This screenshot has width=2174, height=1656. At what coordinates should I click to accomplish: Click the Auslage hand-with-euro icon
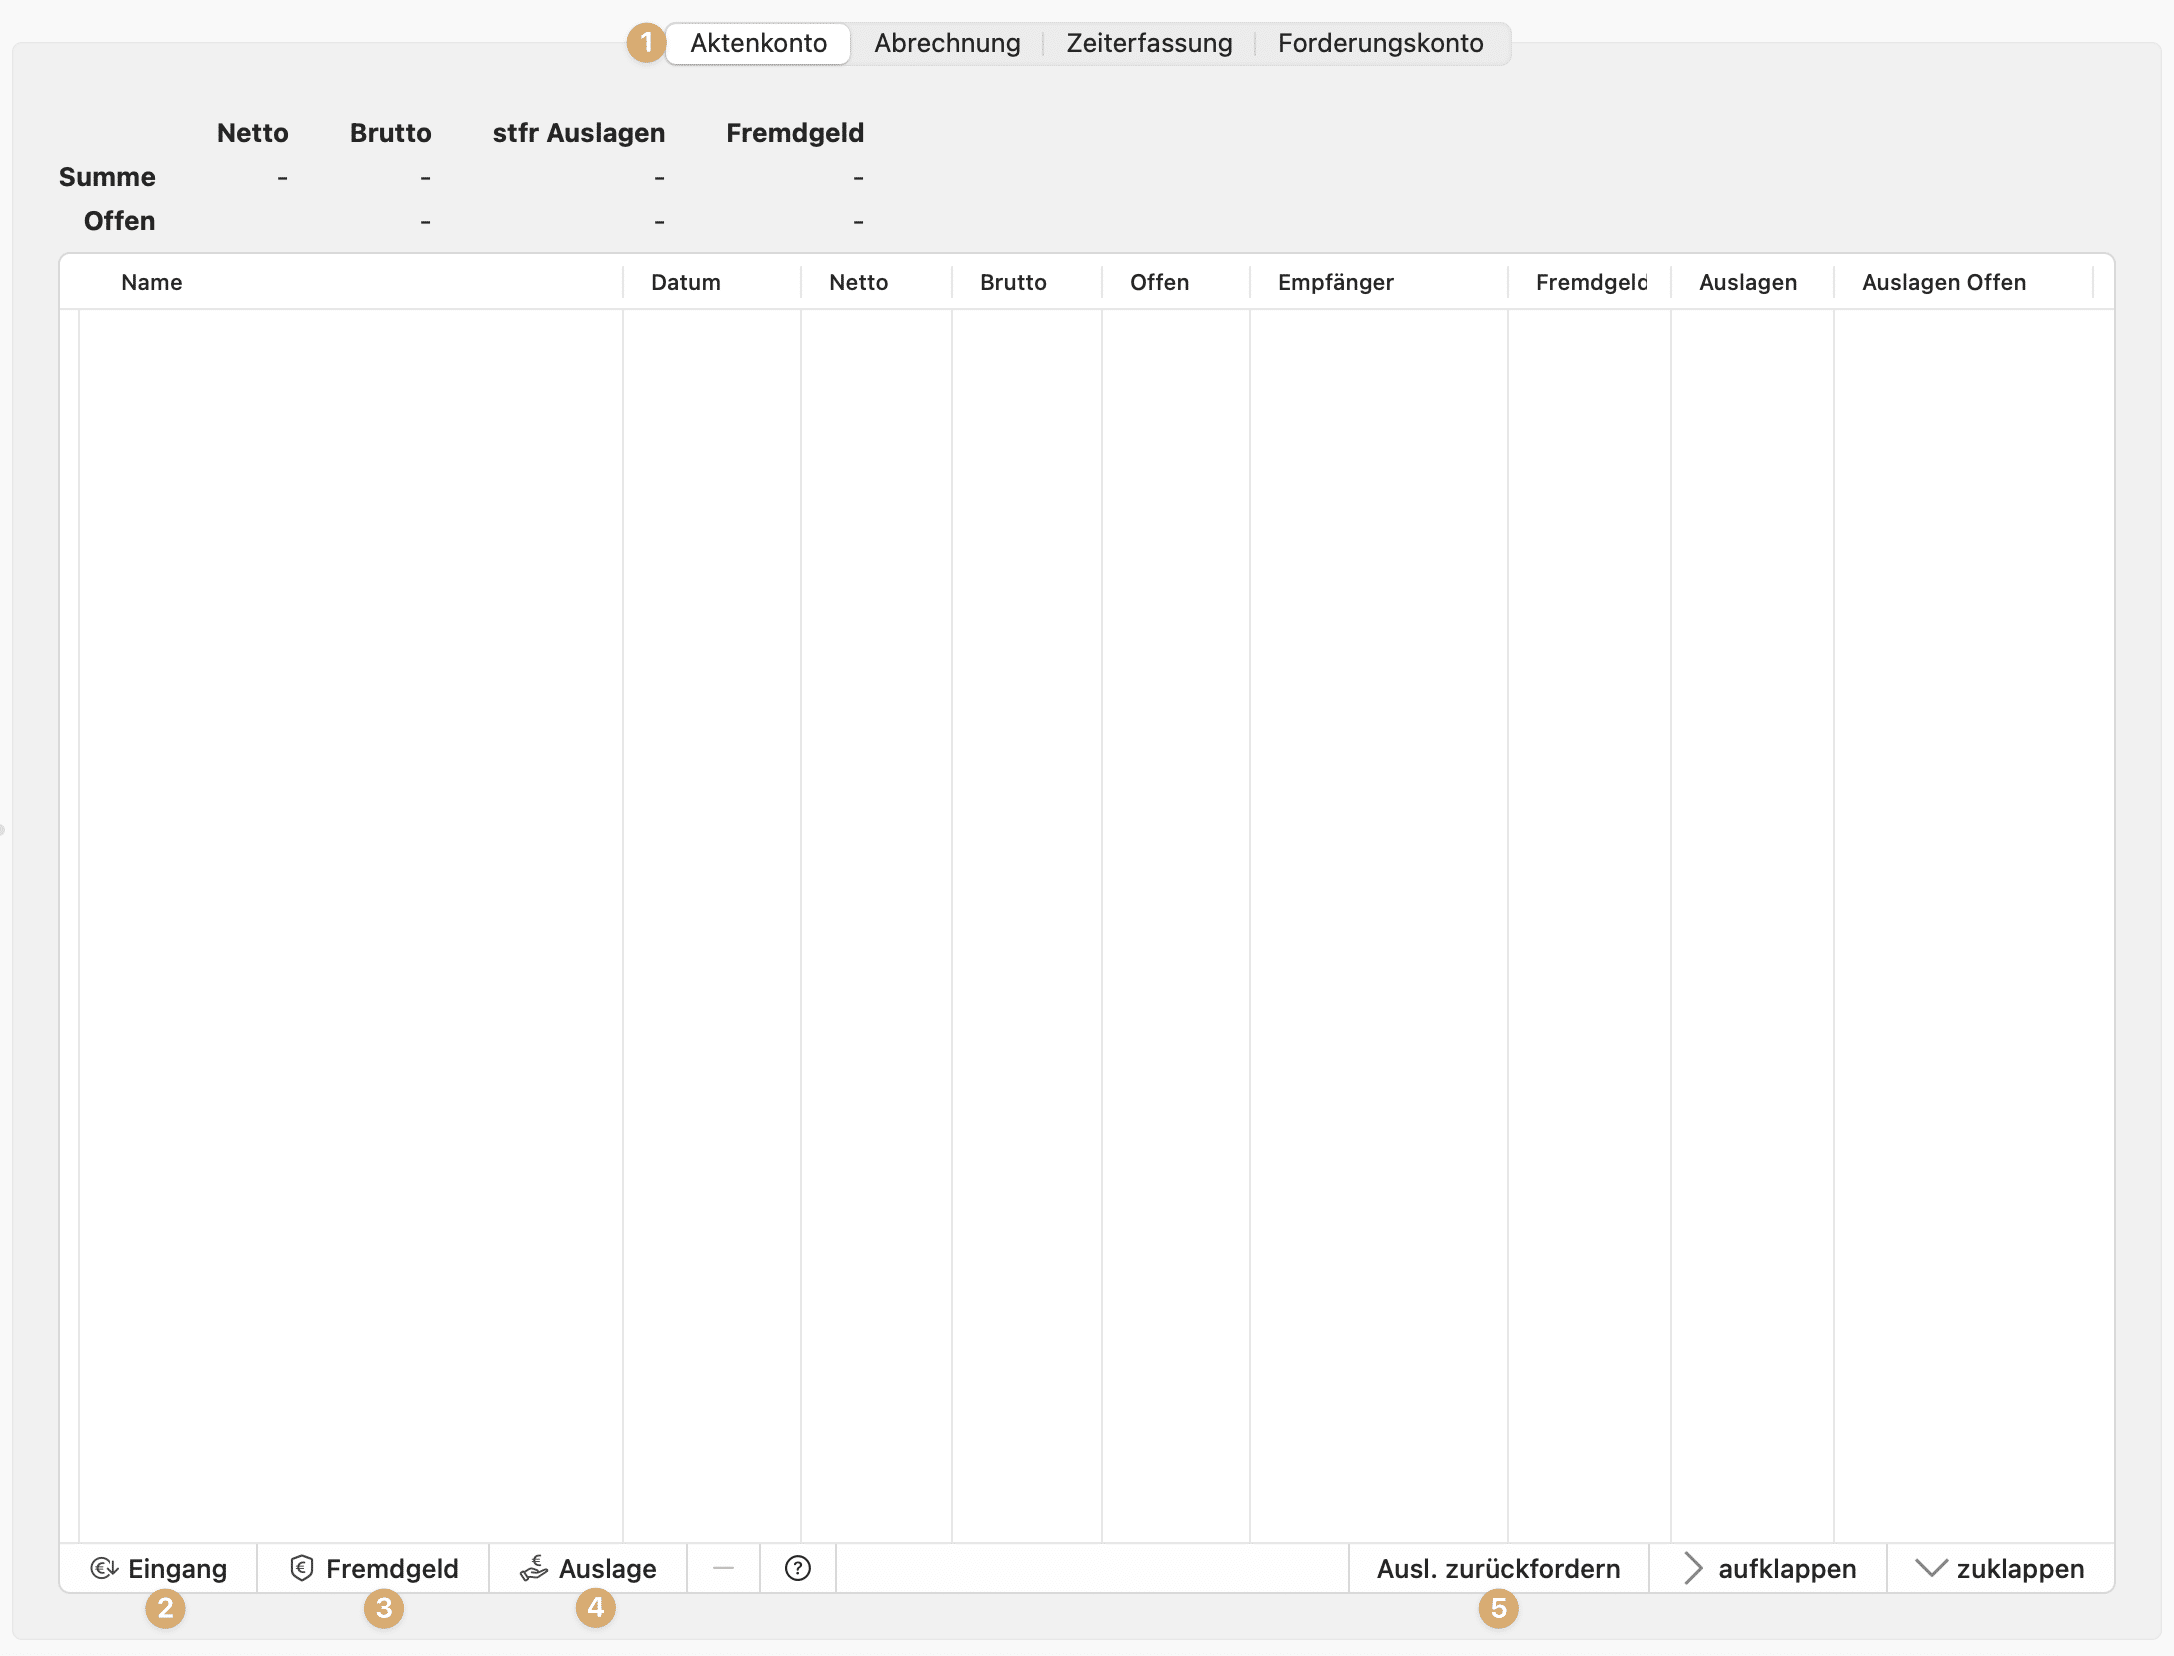534,1568
